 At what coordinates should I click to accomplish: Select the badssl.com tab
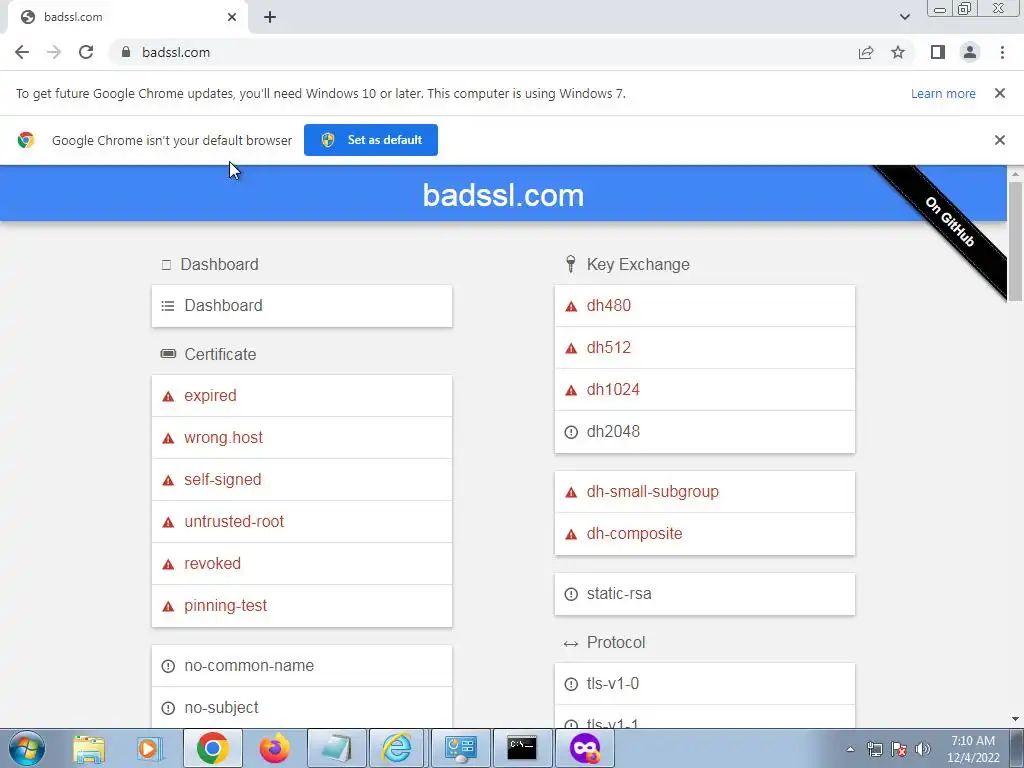coord(127,17)
